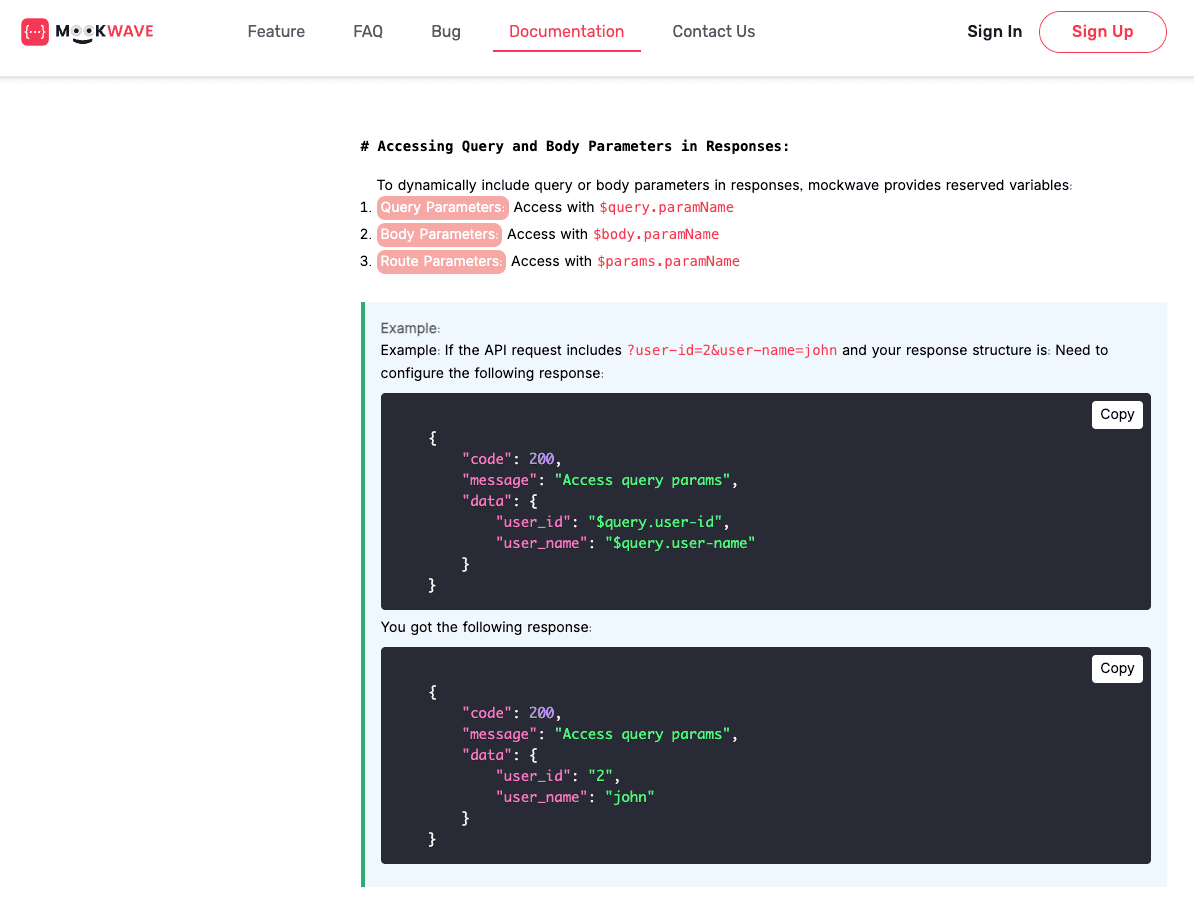Copy the configured response code block
This screenshot has height=908, width=1194.
pyautogui.click(x=1116, y=414)
